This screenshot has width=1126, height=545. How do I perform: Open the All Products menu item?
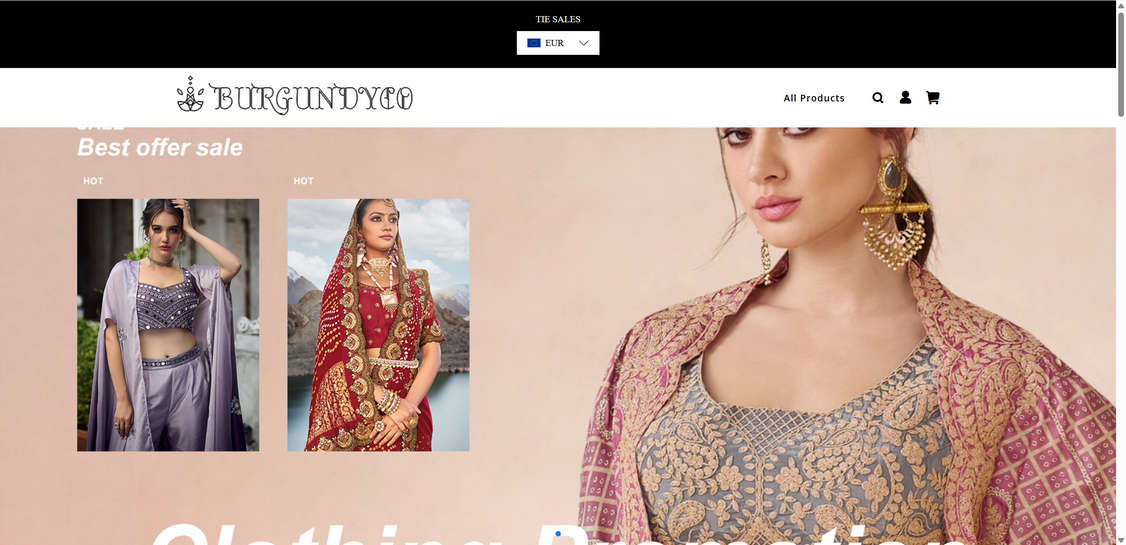click(814, 98)
